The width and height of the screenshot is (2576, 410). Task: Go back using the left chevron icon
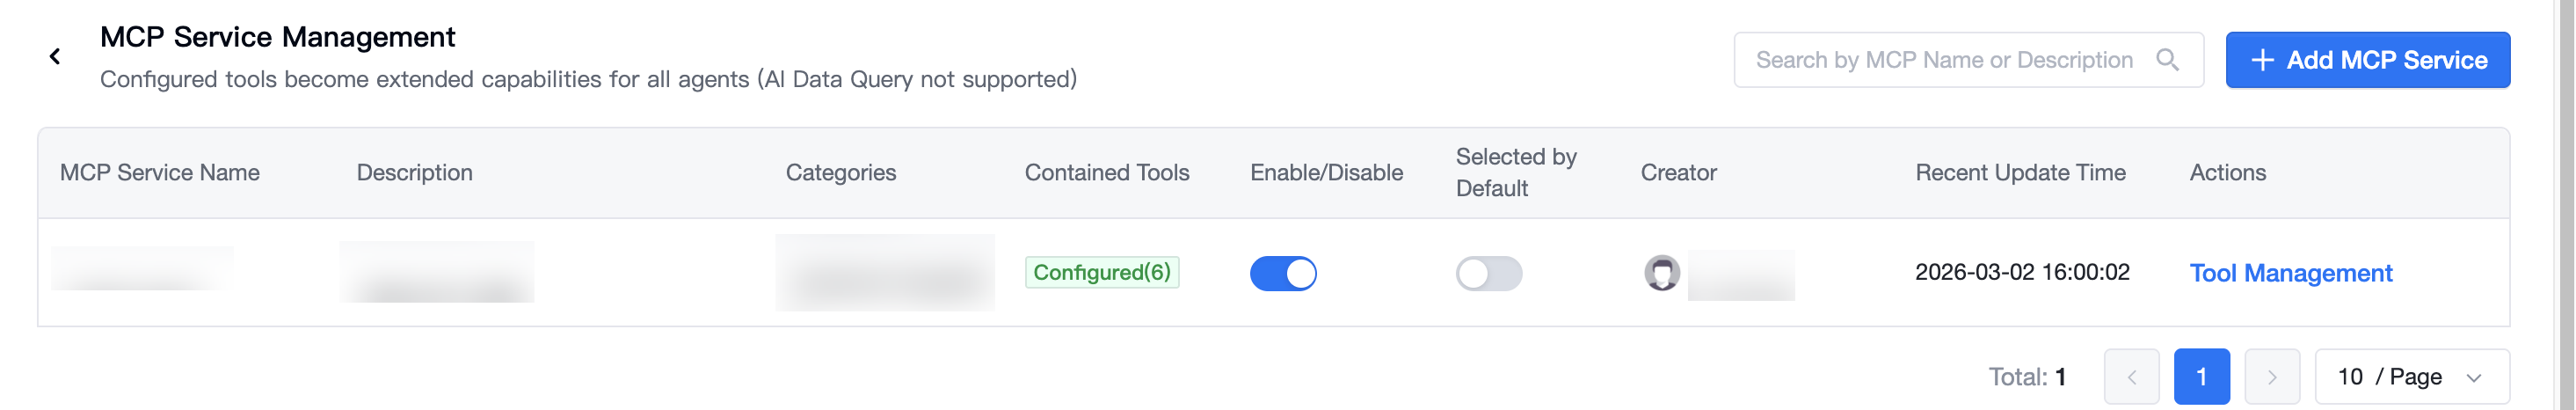[55, 57]
